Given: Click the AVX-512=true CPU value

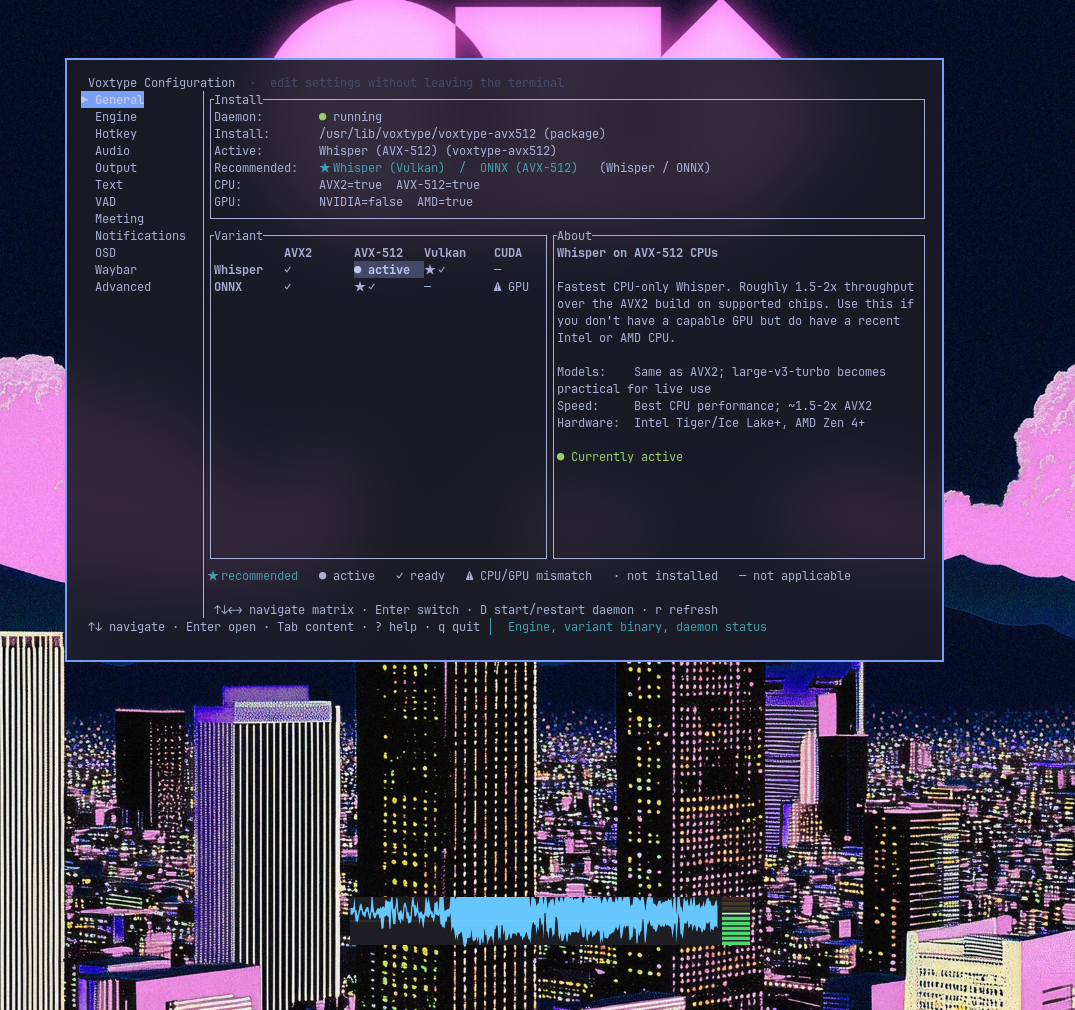Looking at the screenshot, I should coord(438,185).
